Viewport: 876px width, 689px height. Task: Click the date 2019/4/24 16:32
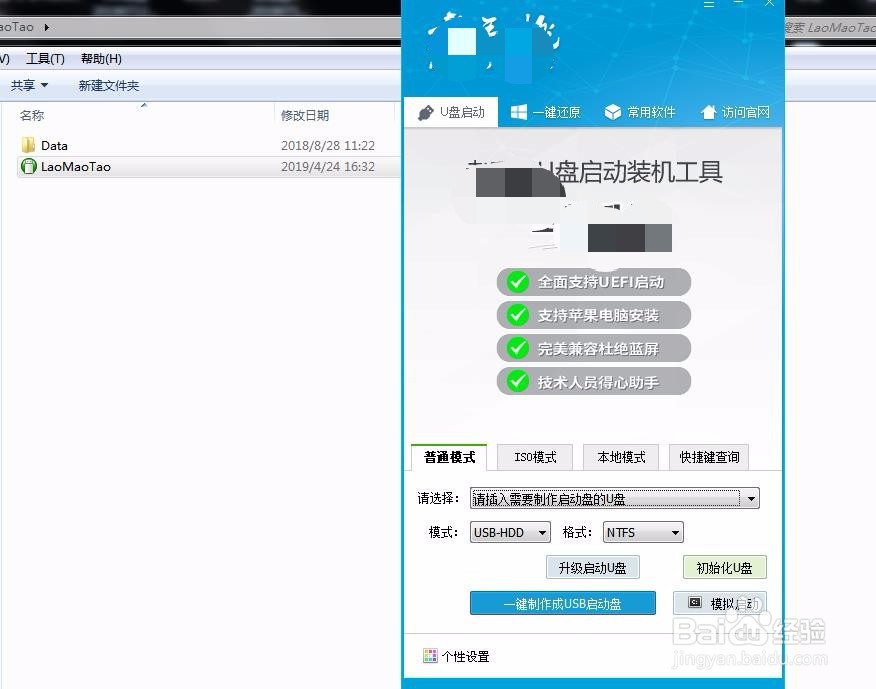click(328, 167)
